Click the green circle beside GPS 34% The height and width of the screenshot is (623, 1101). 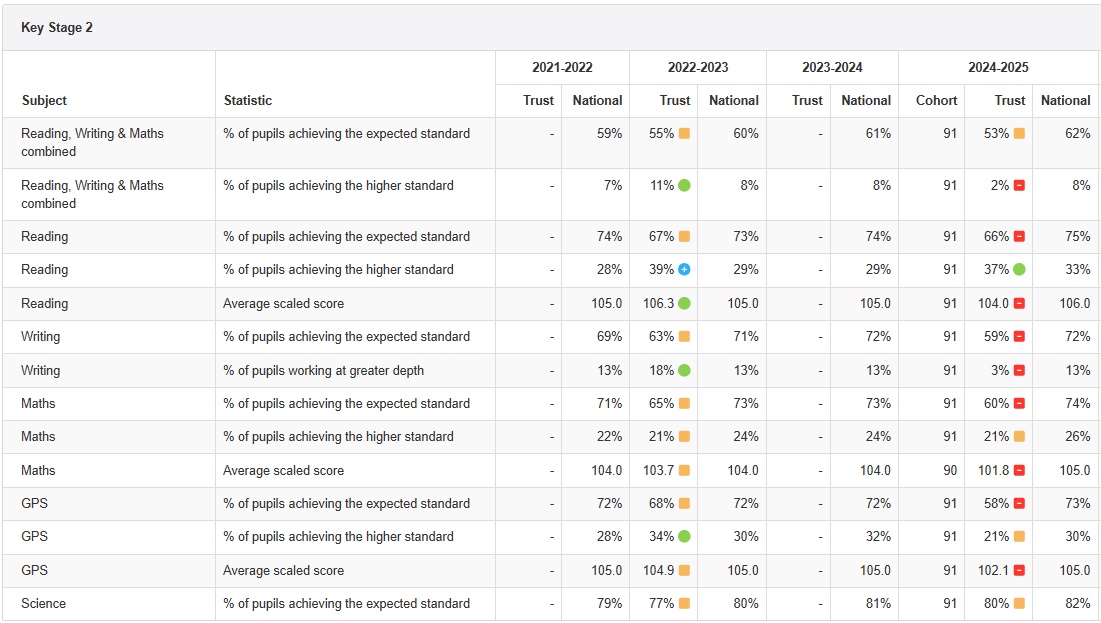pos(684,537)
